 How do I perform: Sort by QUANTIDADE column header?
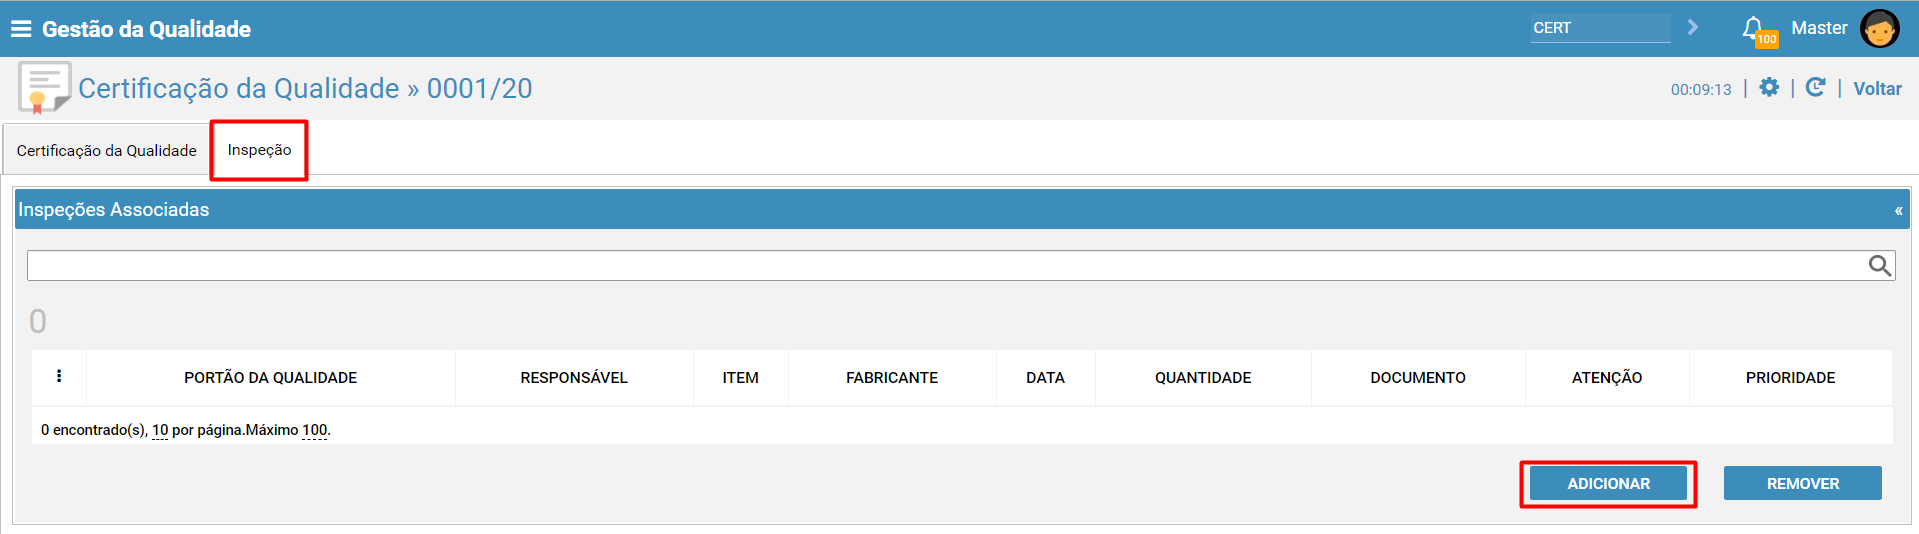click(x=1203, y=378)
